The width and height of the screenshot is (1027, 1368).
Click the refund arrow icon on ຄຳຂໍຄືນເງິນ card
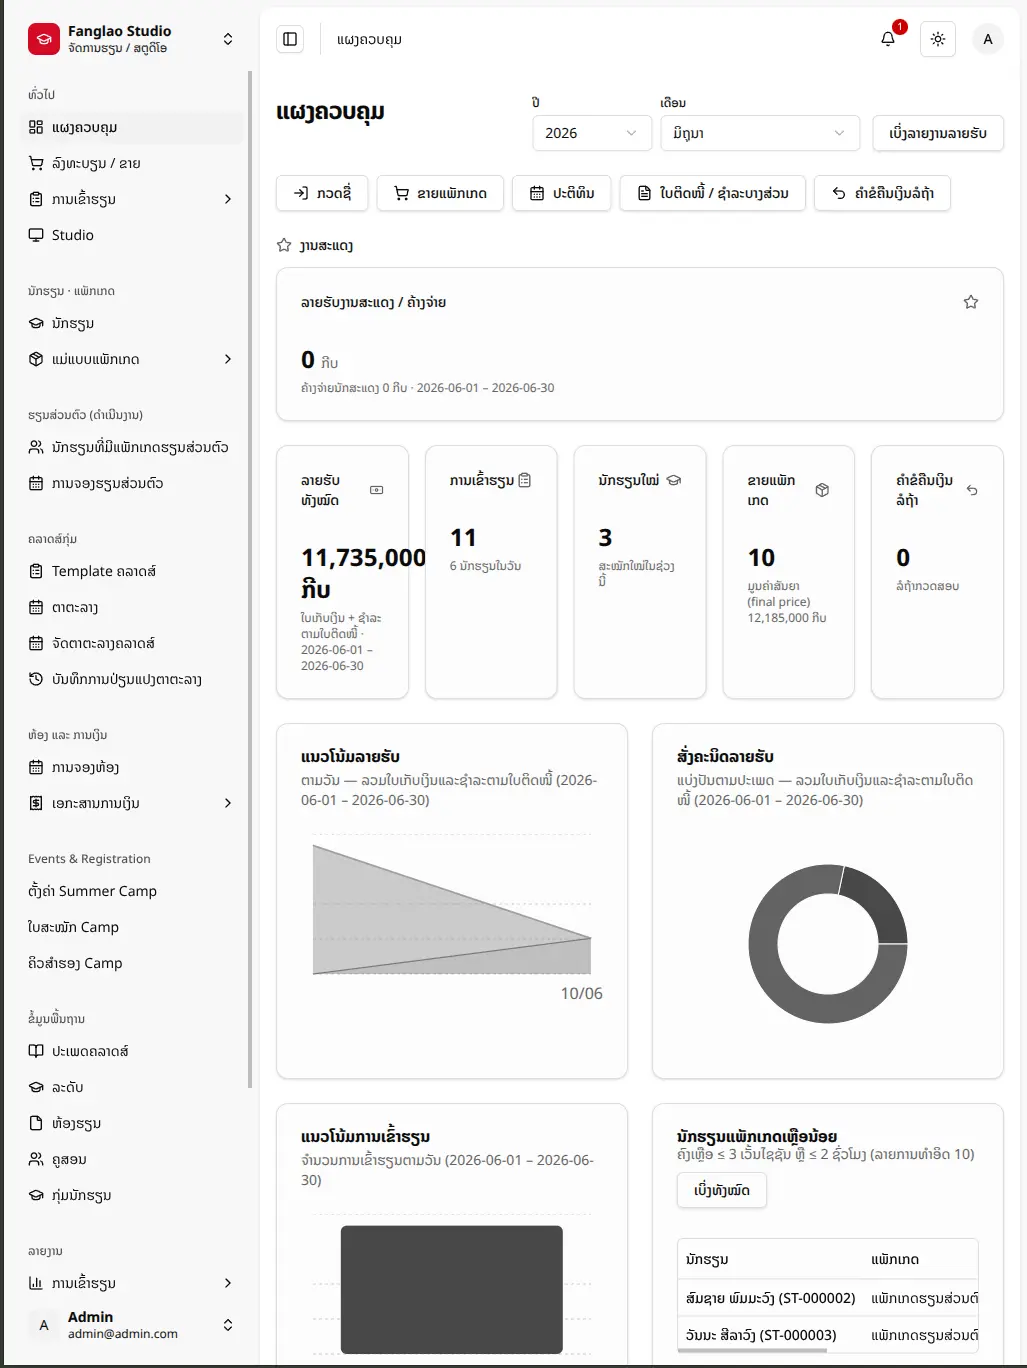point(972,490)
